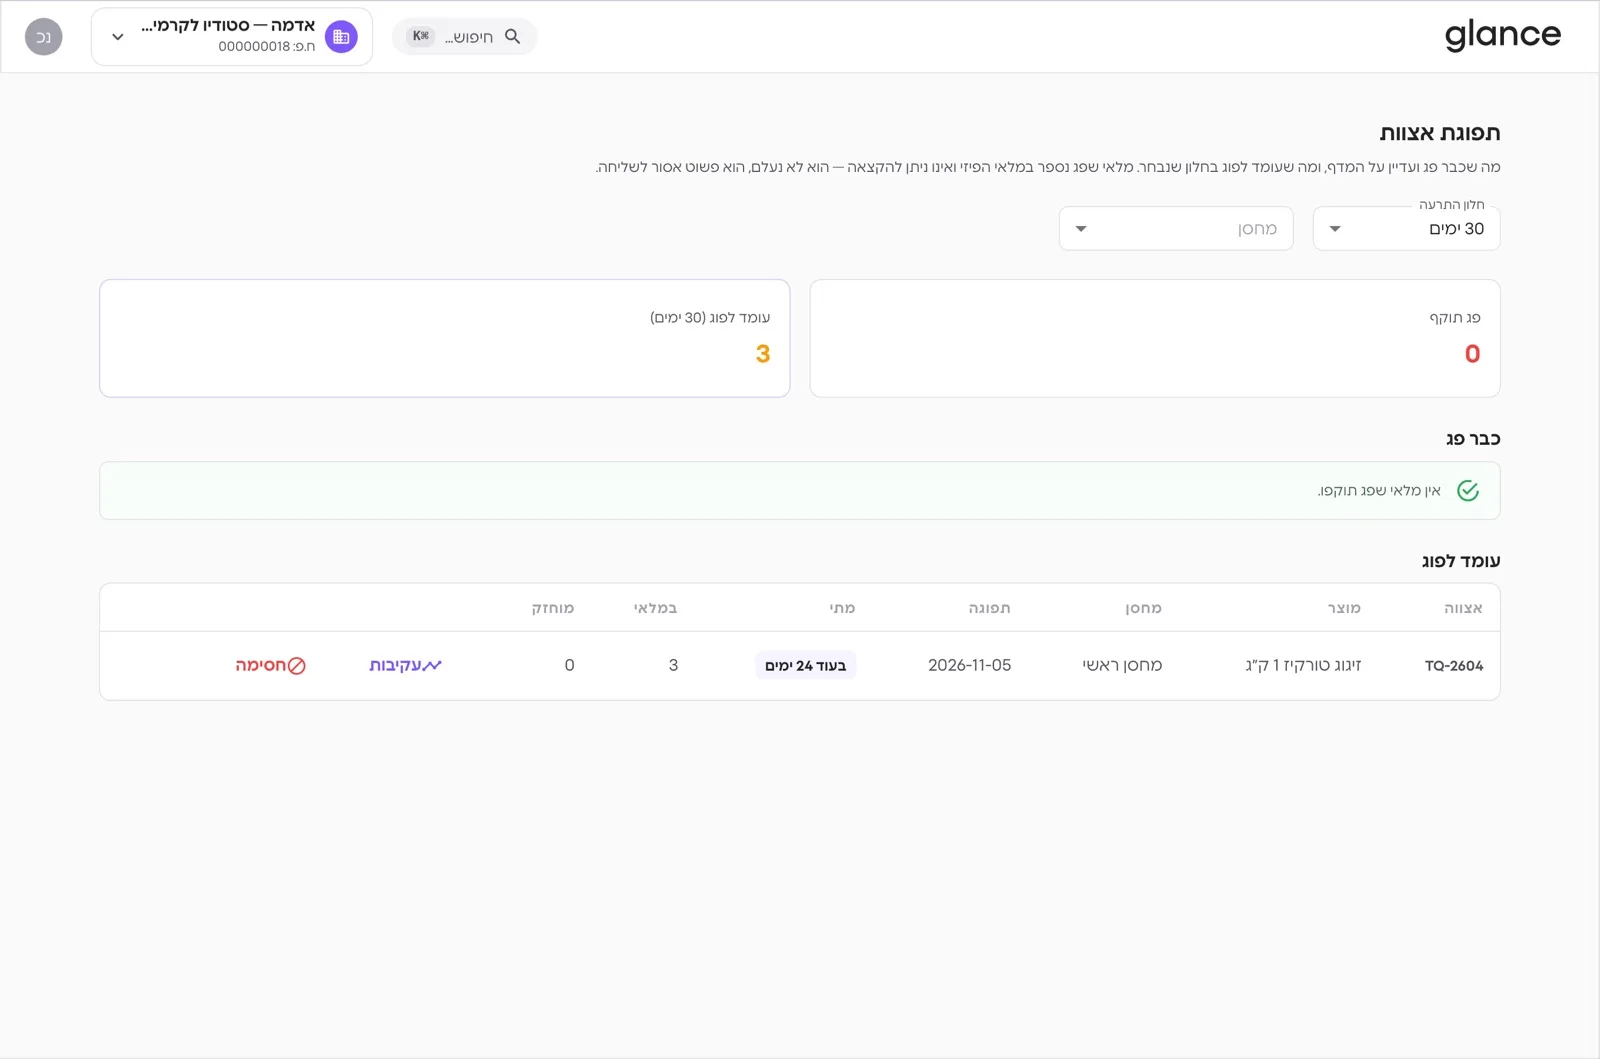The width and height of the screenshot is (1600, 1059).
Task: Click the ח.פ: 000000018 company number
Action: [x=267, y=47]
